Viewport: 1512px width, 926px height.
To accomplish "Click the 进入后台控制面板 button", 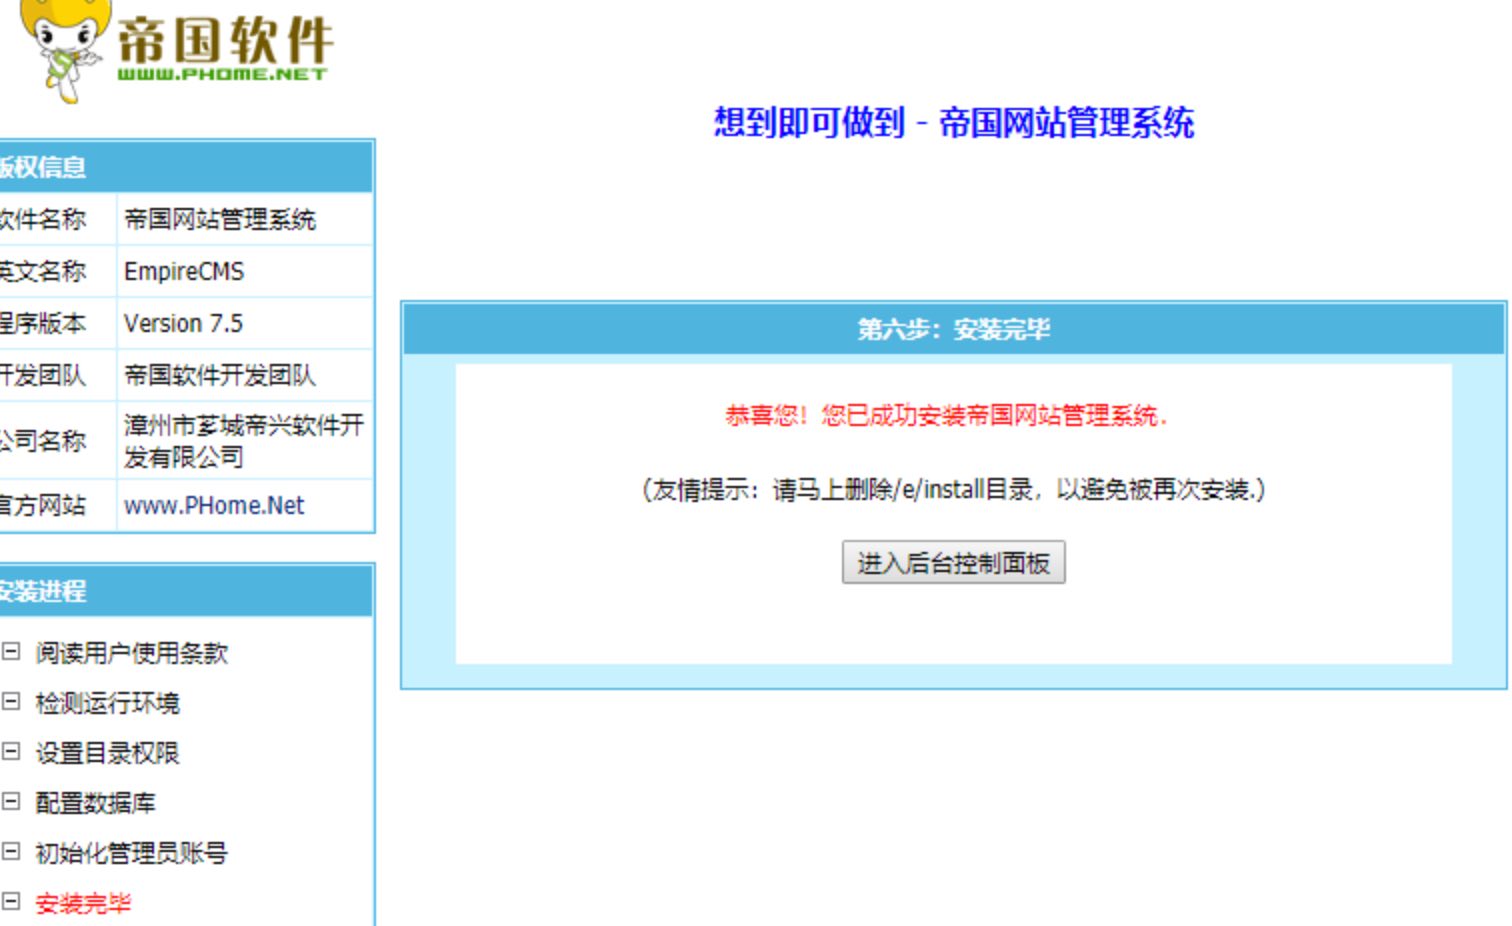I will (x=953, y=562).
